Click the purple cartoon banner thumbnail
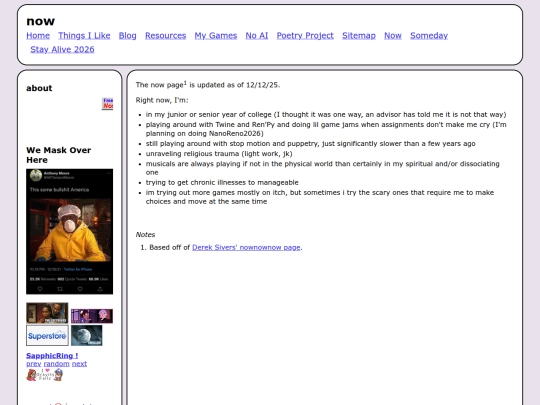This screenshot has width=540, height=405. pos(92,316)
